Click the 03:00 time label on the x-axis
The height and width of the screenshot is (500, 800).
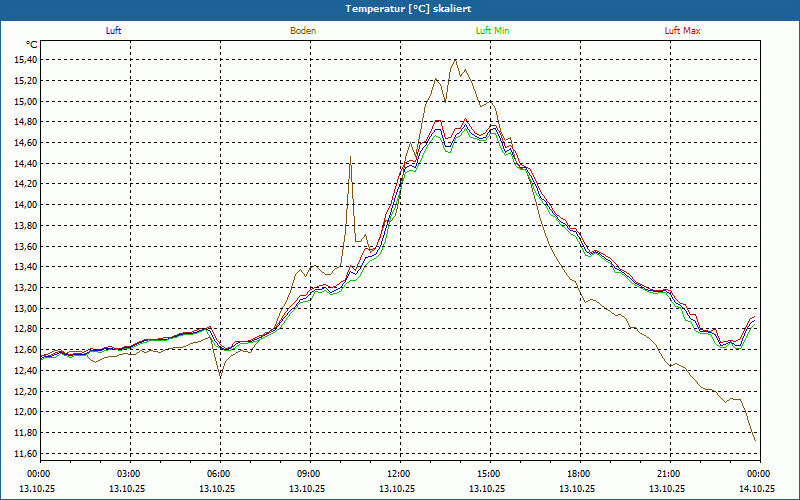point(129,474)
